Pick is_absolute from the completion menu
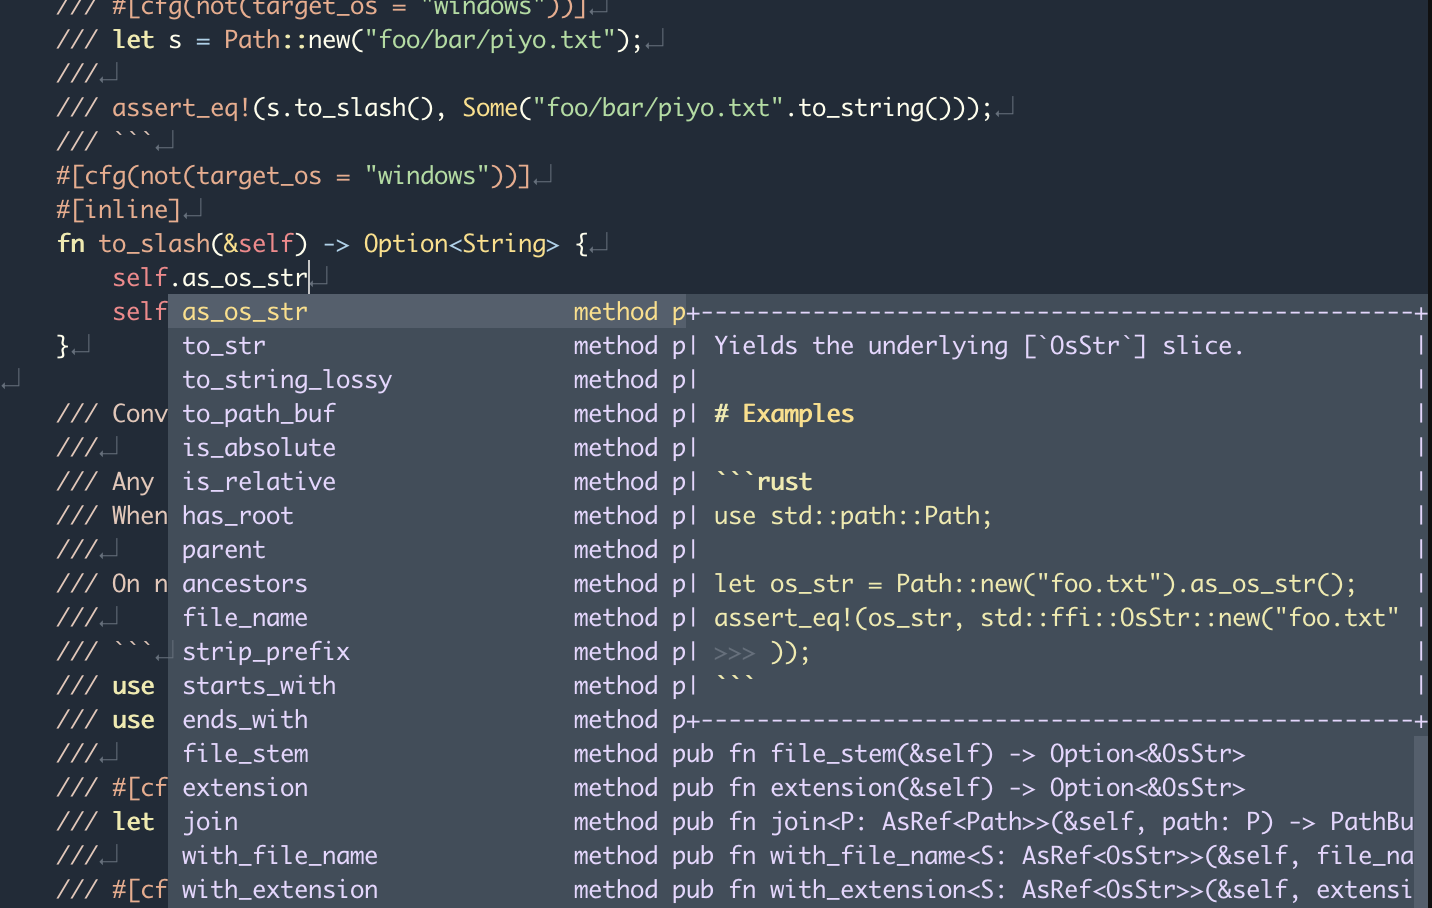 point(259,447)
